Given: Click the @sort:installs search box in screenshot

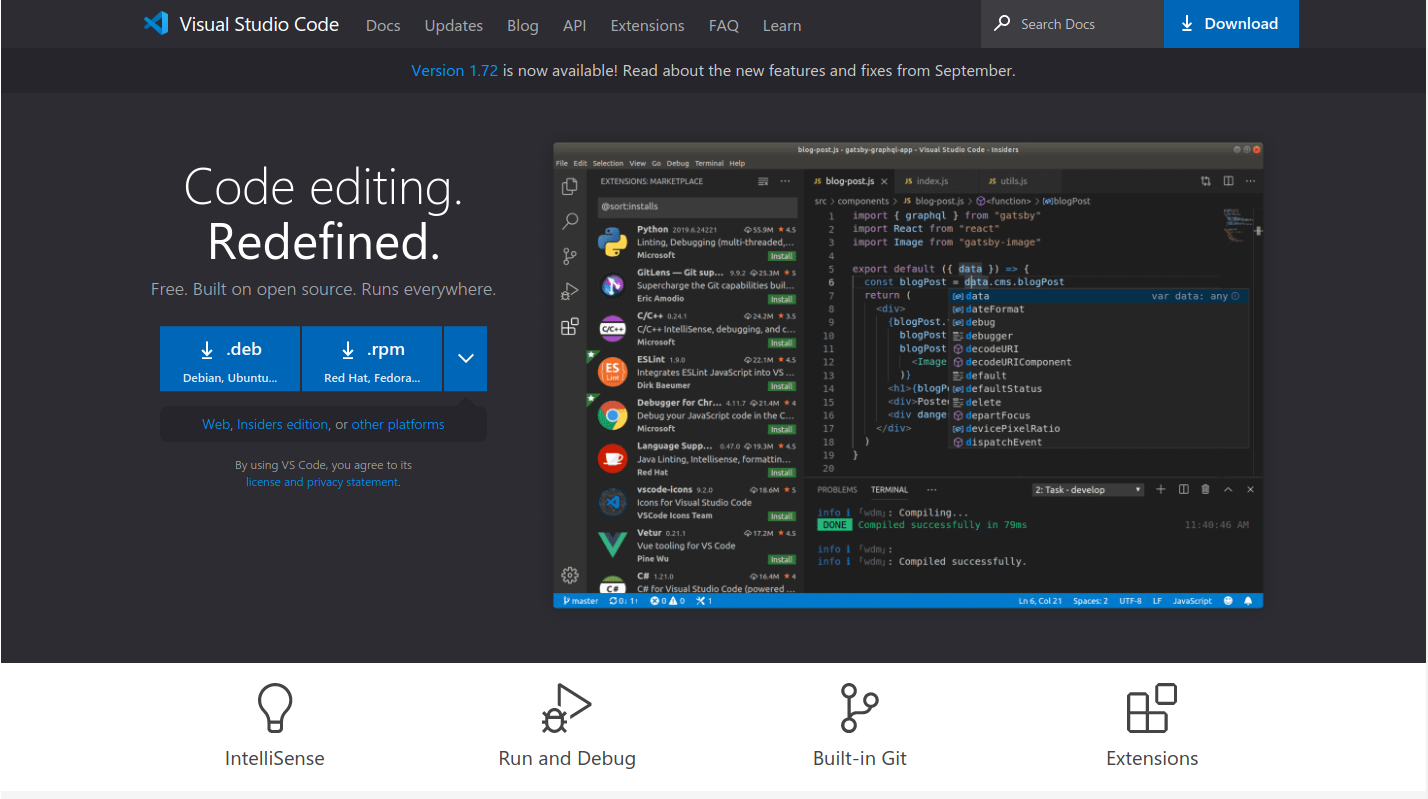Looking at the screenshot, I should [697, 206].
